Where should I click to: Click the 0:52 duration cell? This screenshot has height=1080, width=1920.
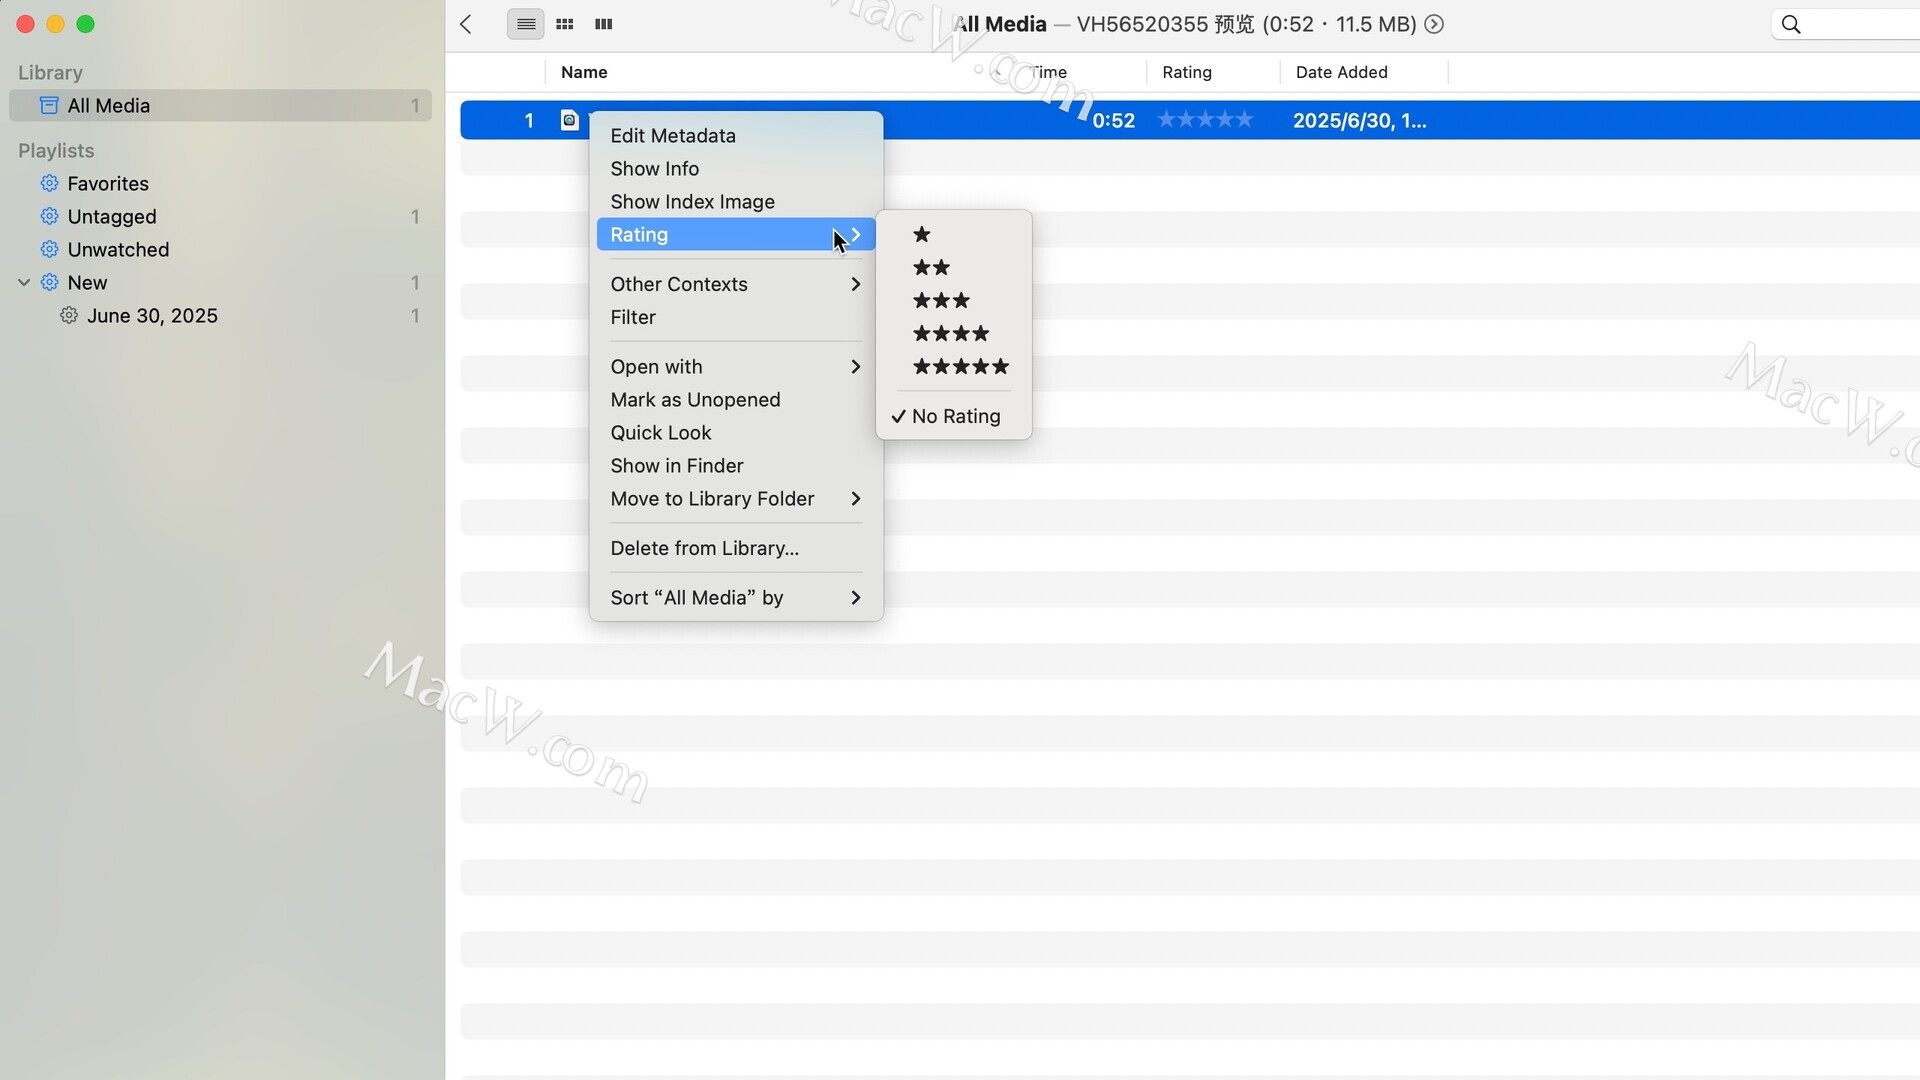pos(1113,120)
